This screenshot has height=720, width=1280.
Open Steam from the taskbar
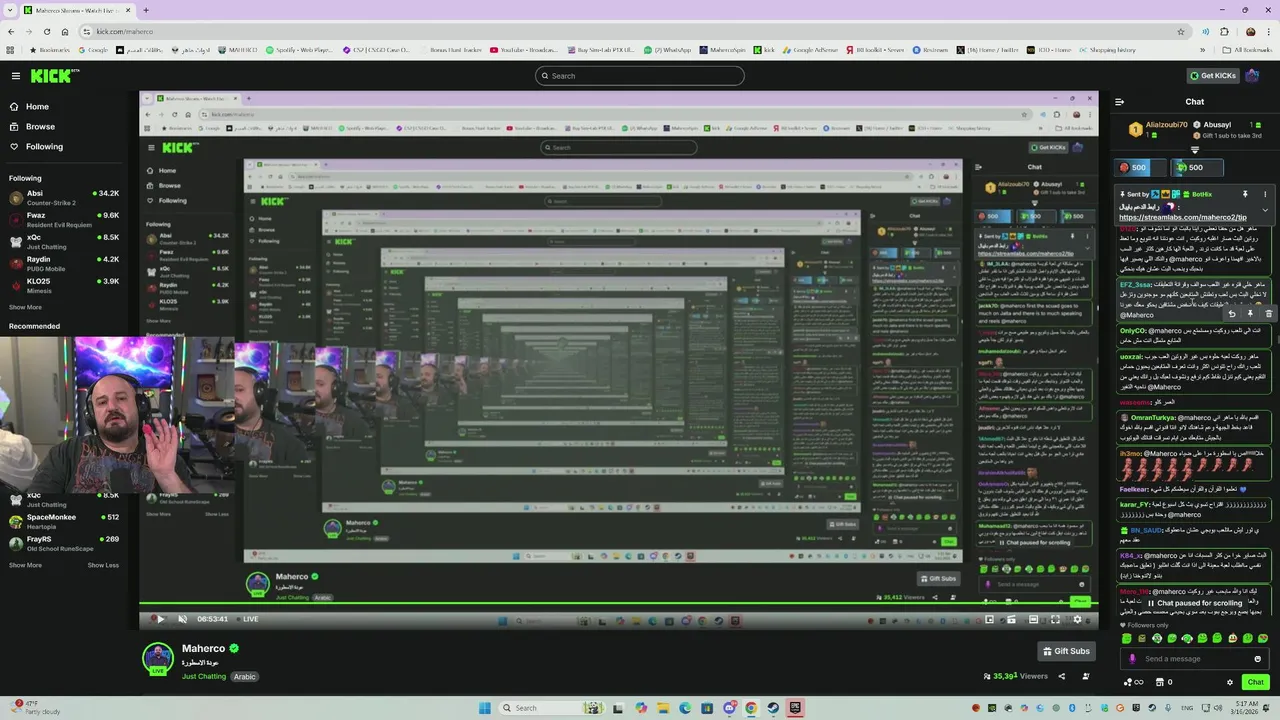773,708
